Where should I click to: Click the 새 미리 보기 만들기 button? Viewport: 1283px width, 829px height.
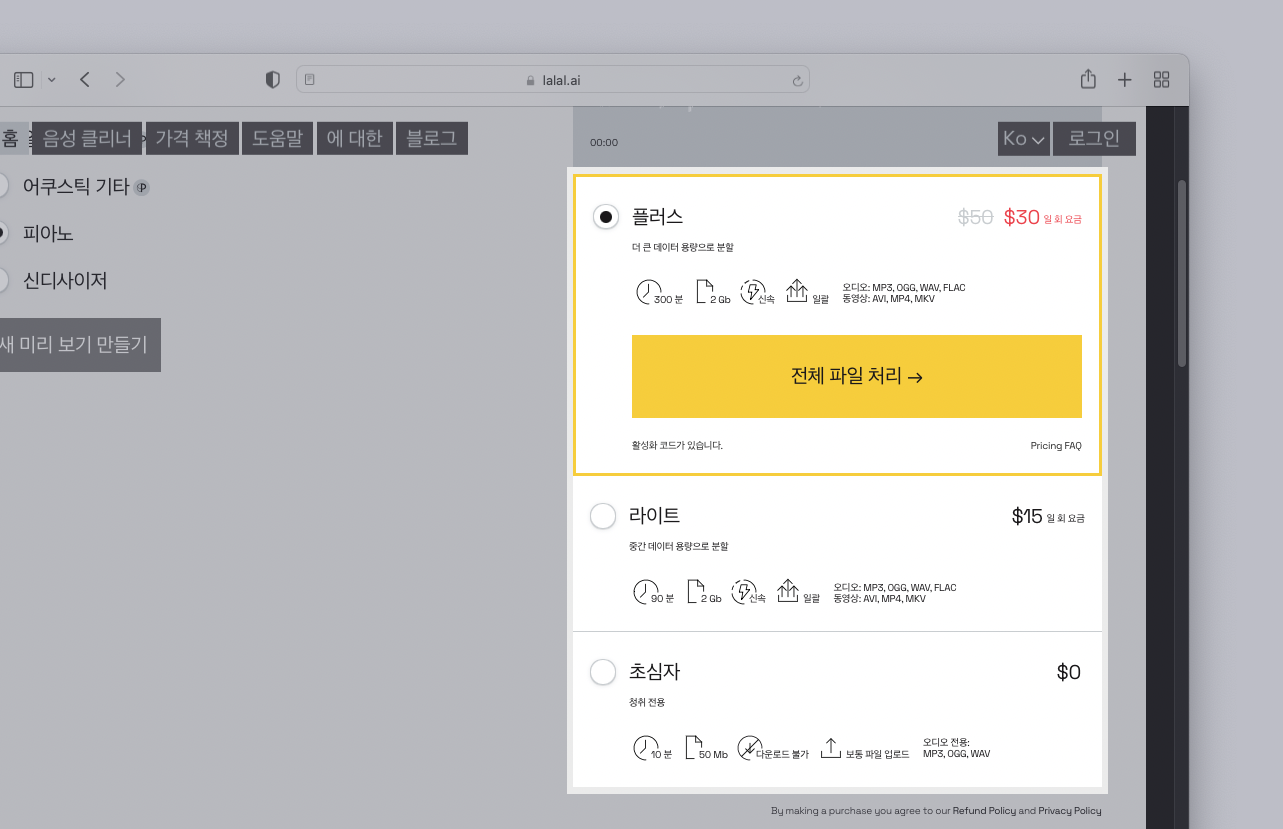[78, 345]
